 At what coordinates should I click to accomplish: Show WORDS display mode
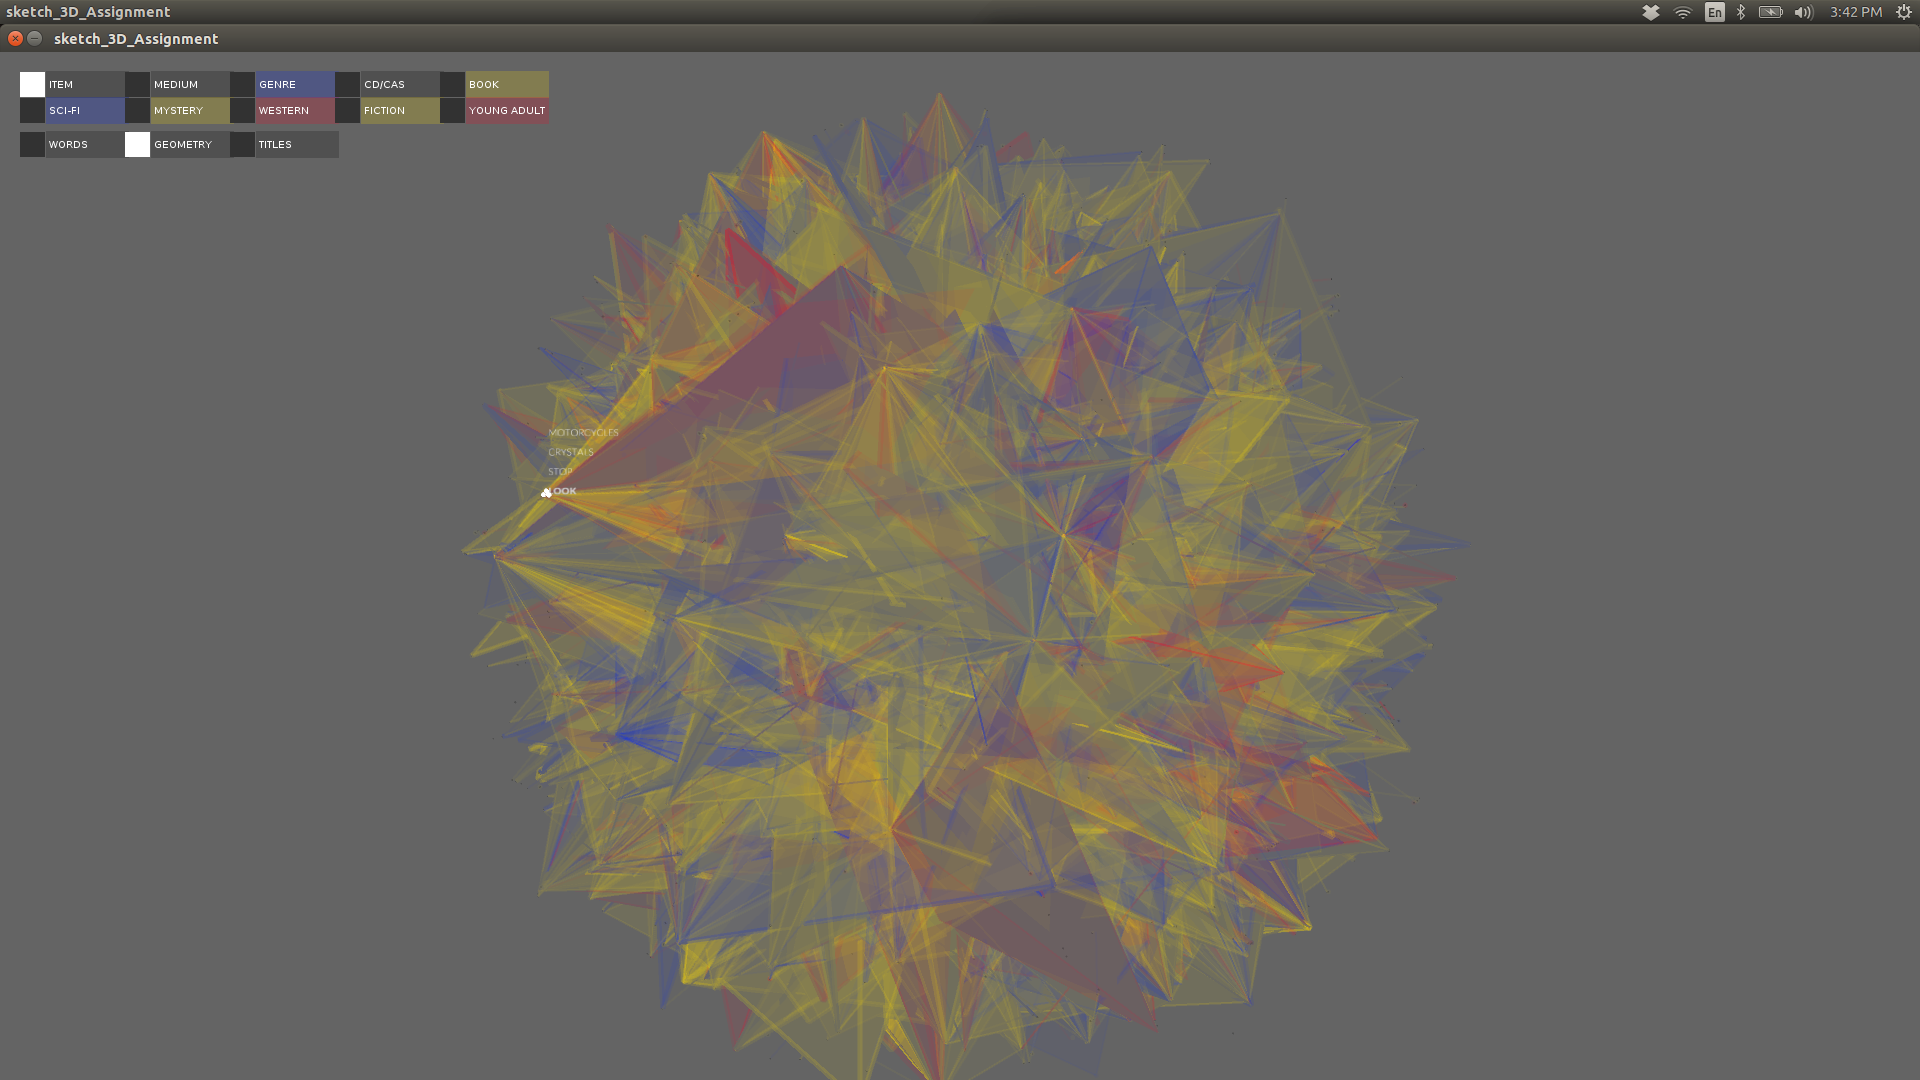point(32,145)
